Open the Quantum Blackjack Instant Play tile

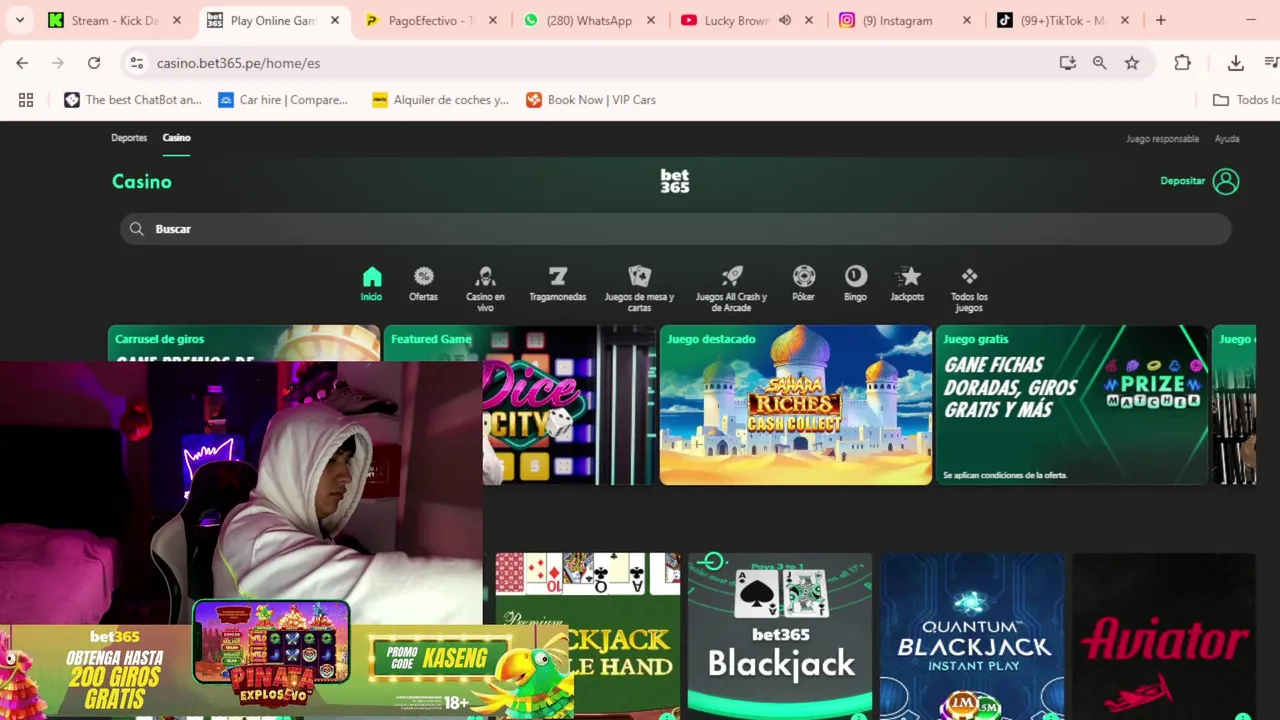[x=972, y=636]
